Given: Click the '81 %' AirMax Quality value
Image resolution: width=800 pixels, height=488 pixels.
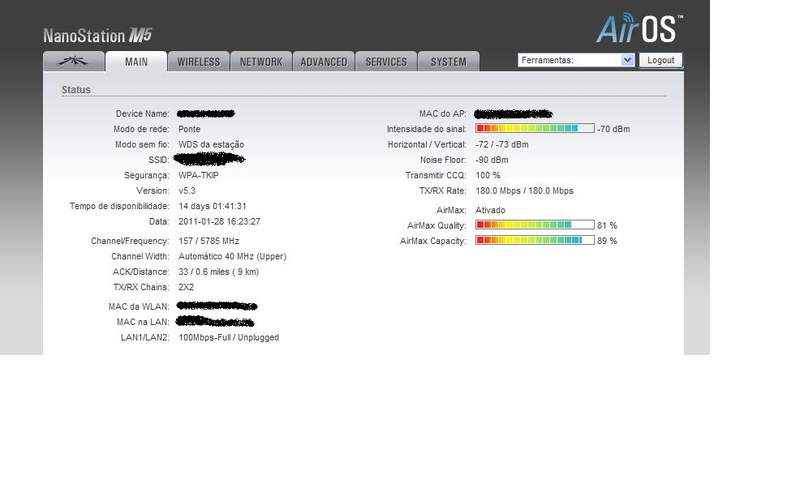Looking at the screenshot, I should pos(607,225).
